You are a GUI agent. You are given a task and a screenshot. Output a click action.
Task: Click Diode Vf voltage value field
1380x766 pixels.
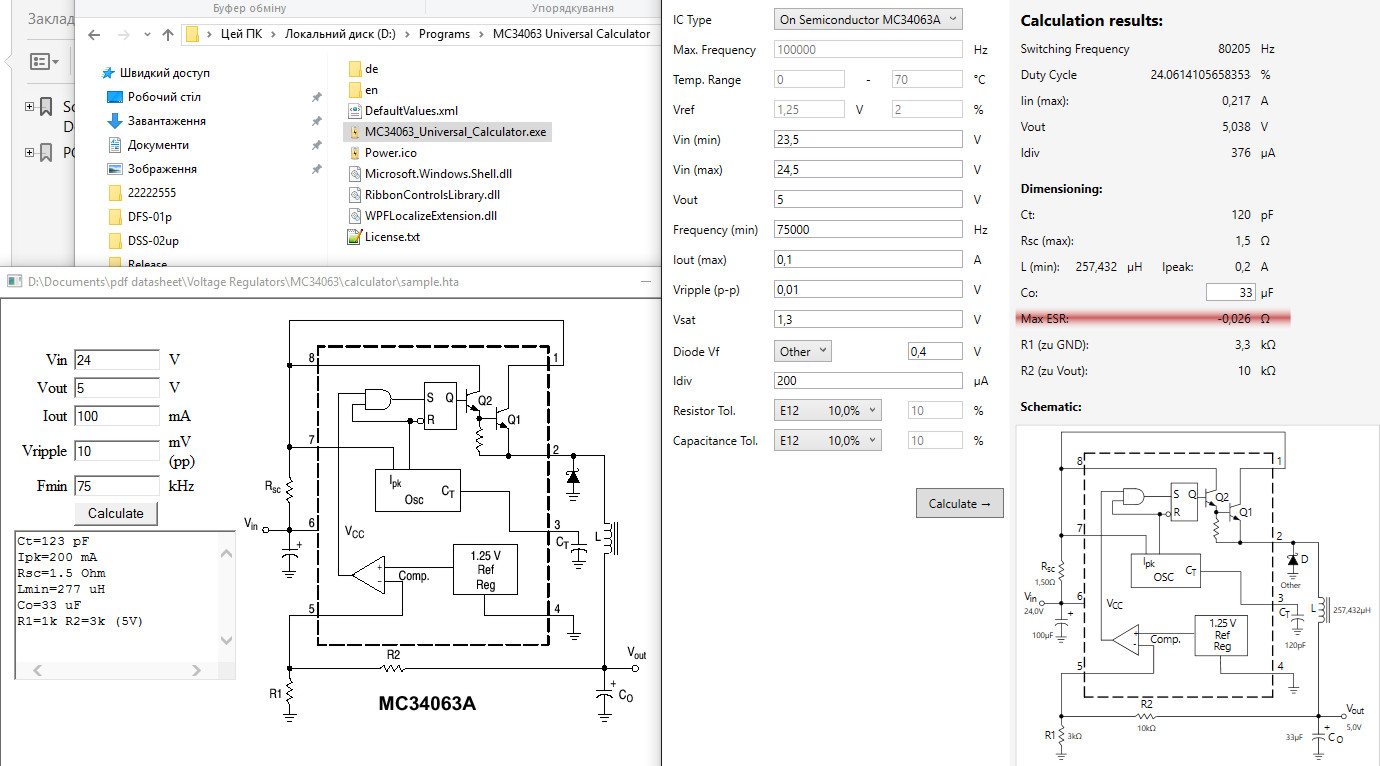coord(935,351)
